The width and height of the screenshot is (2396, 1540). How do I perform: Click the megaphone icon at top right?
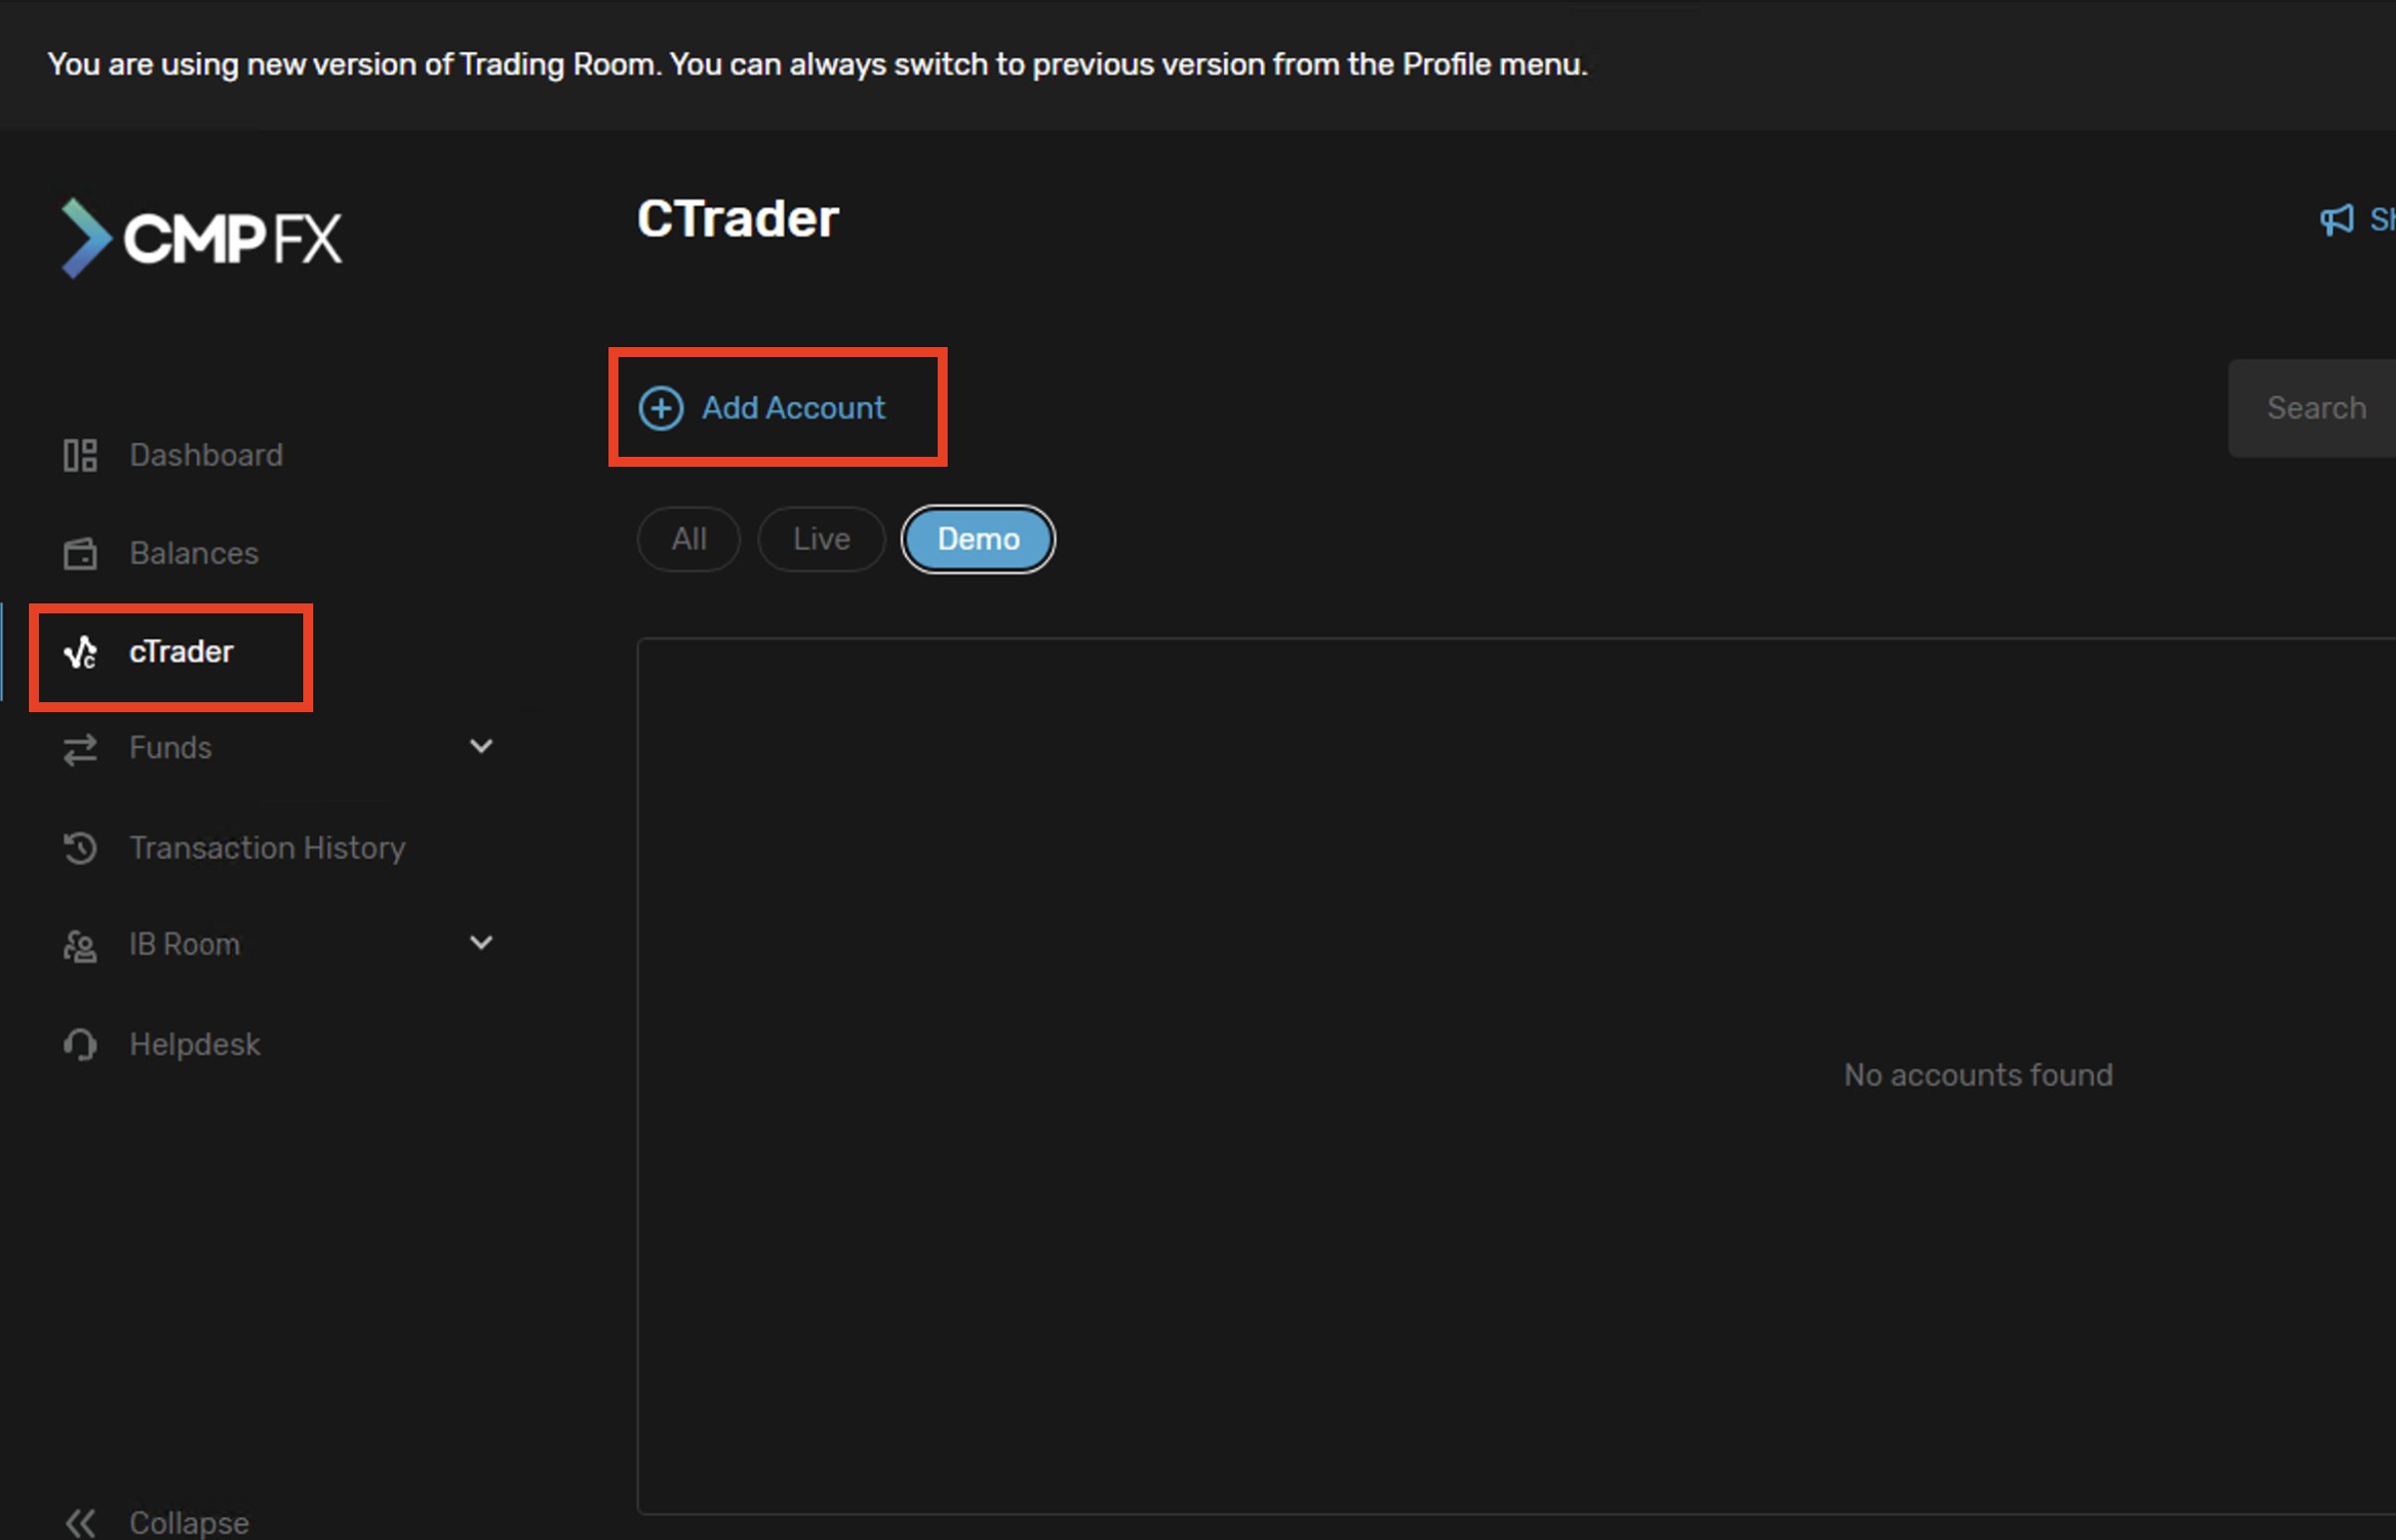pyautogui.click(x=2337, y=219)
